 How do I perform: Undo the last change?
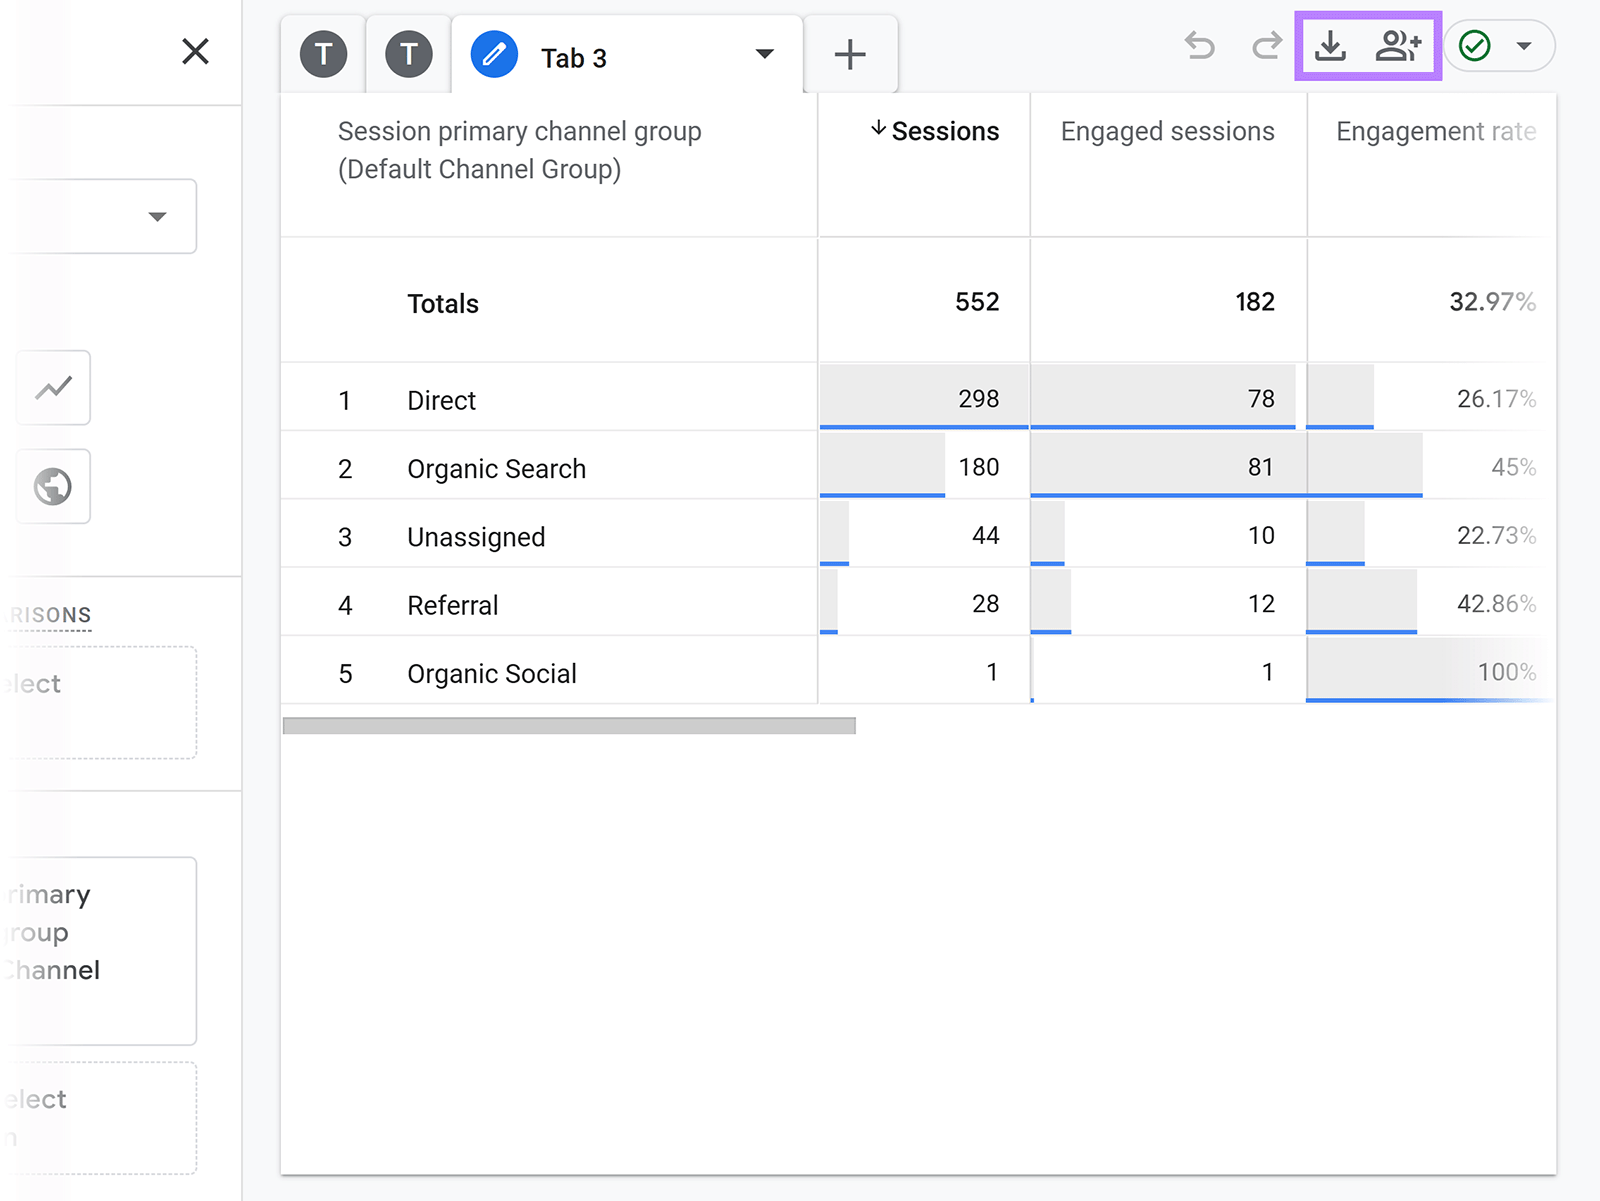tap(1199, 46)
